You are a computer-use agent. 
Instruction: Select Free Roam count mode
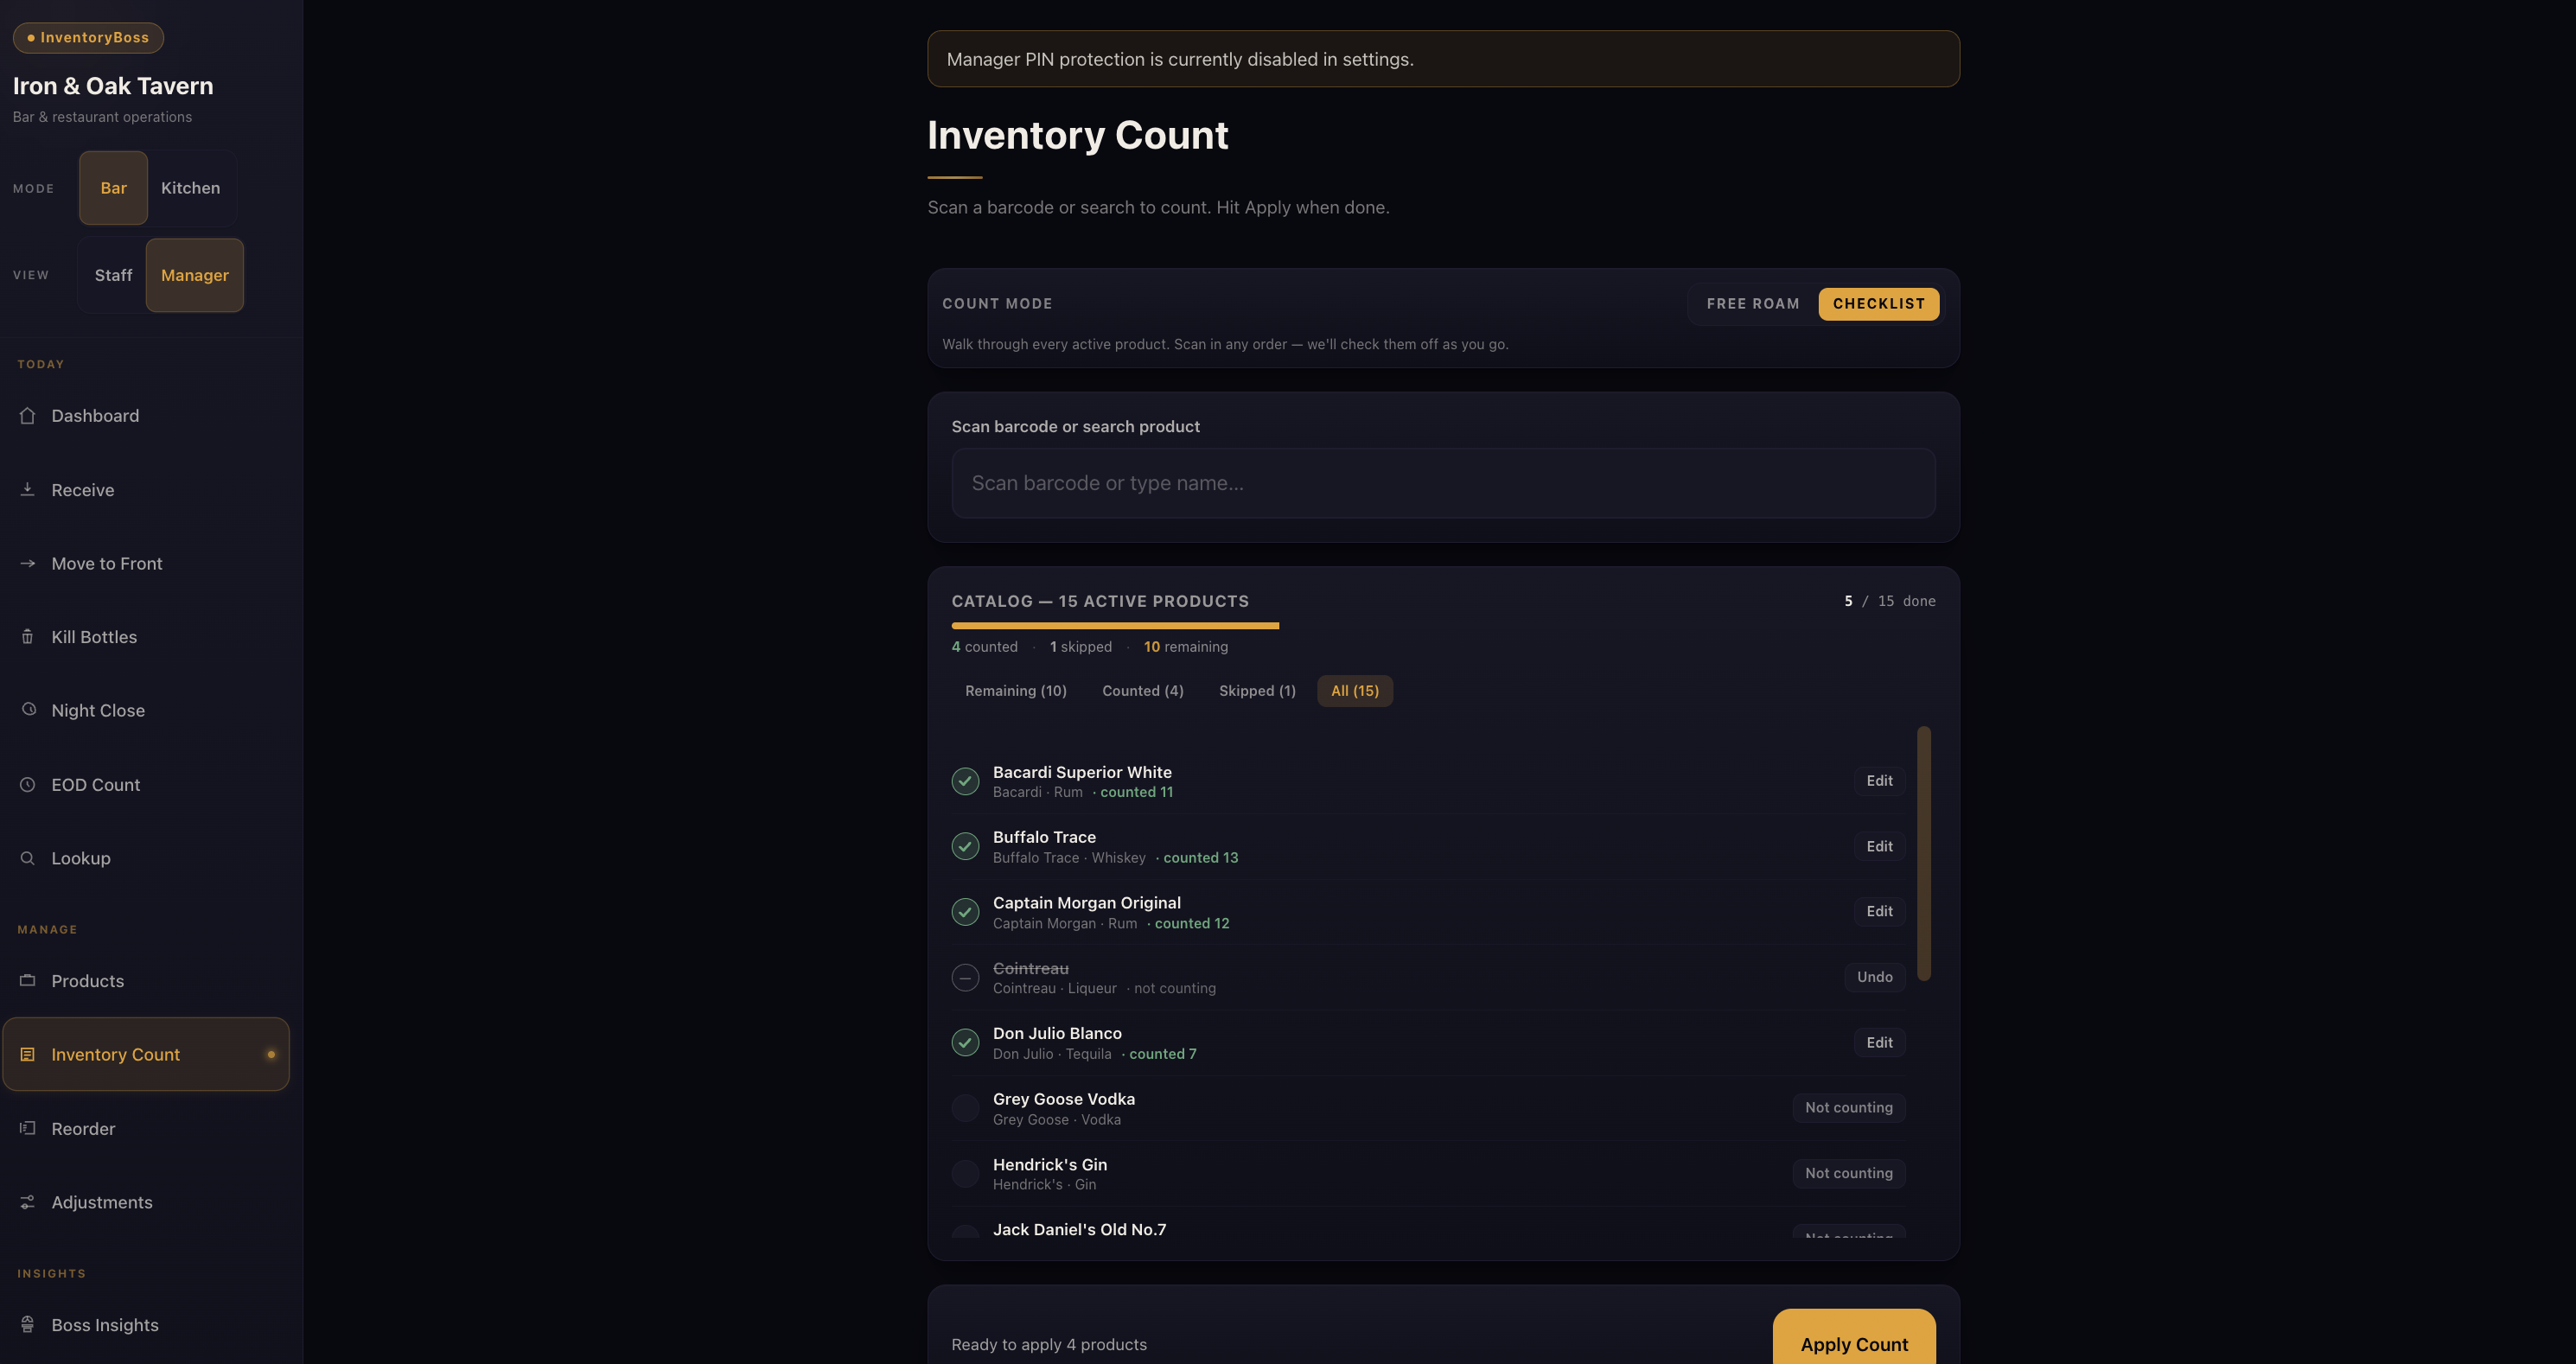pos(1753,304)
